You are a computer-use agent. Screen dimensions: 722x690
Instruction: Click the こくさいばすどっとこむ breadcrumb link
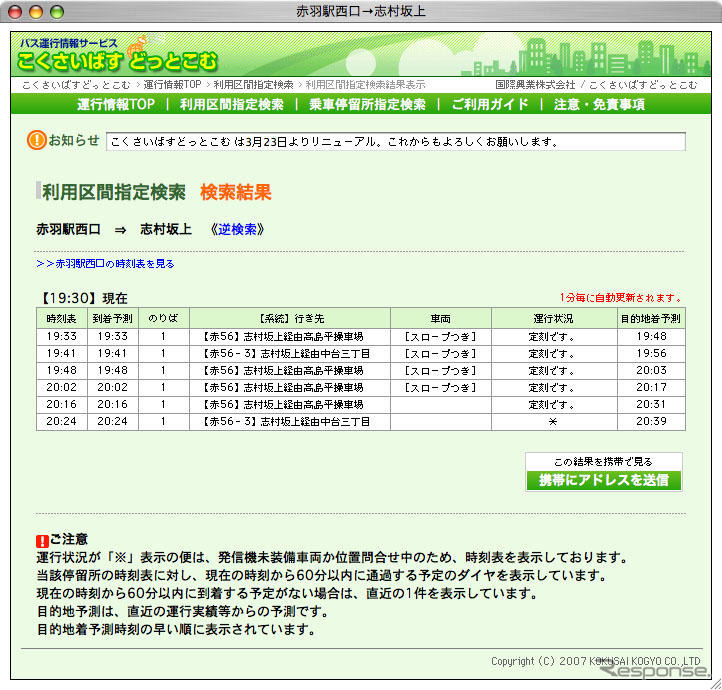coord(76,85)
